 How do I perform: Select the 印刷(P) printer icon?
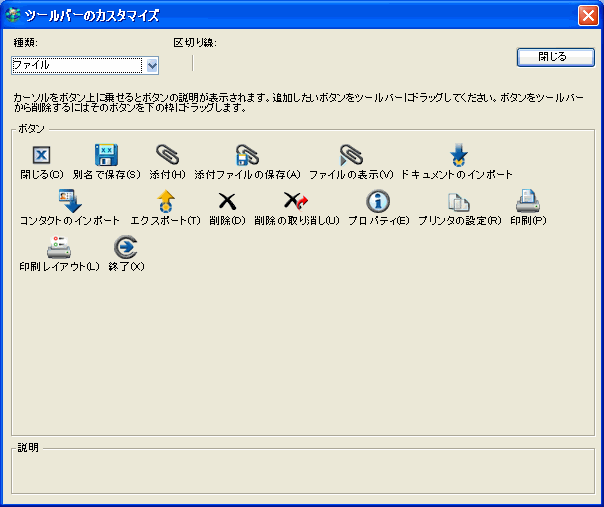pos(528,201)
